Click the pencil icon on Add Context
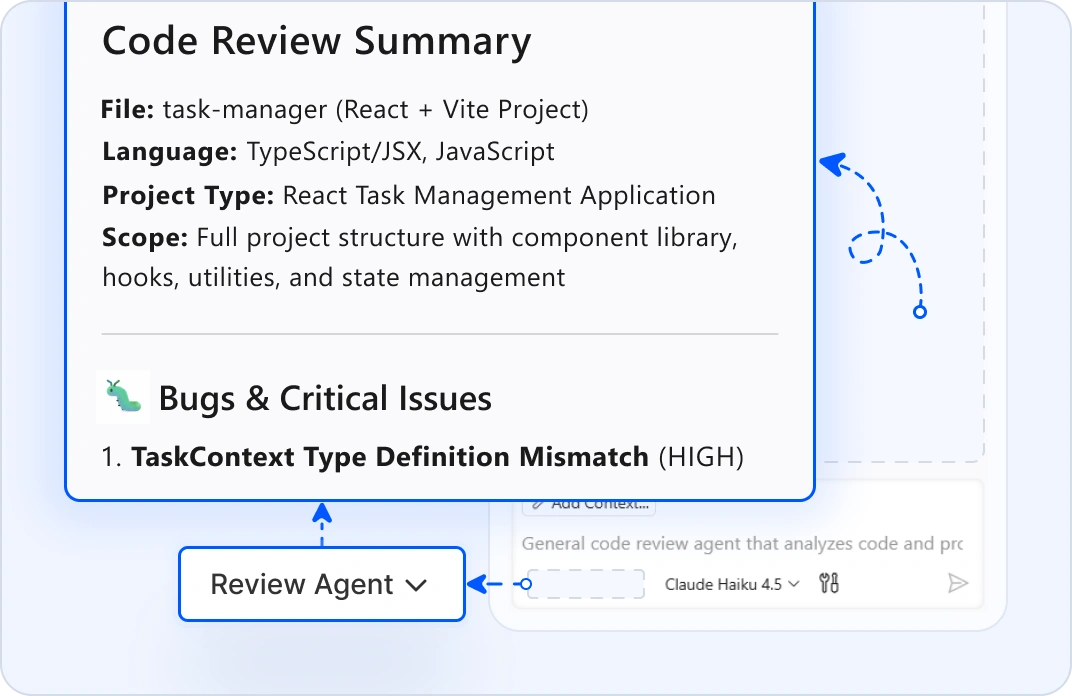Screen dimensions: 1072x696 (x=537, y=504)
